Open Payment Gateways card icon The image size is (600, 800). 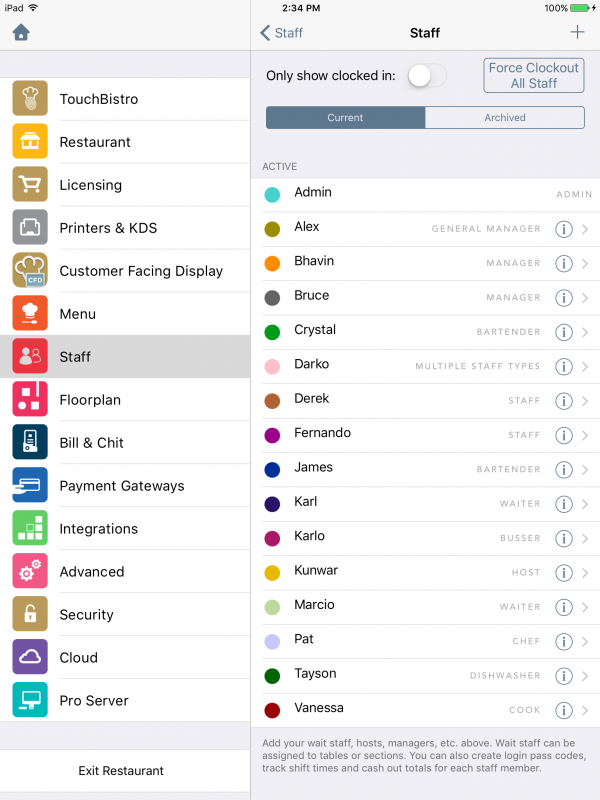pos(30,485)
